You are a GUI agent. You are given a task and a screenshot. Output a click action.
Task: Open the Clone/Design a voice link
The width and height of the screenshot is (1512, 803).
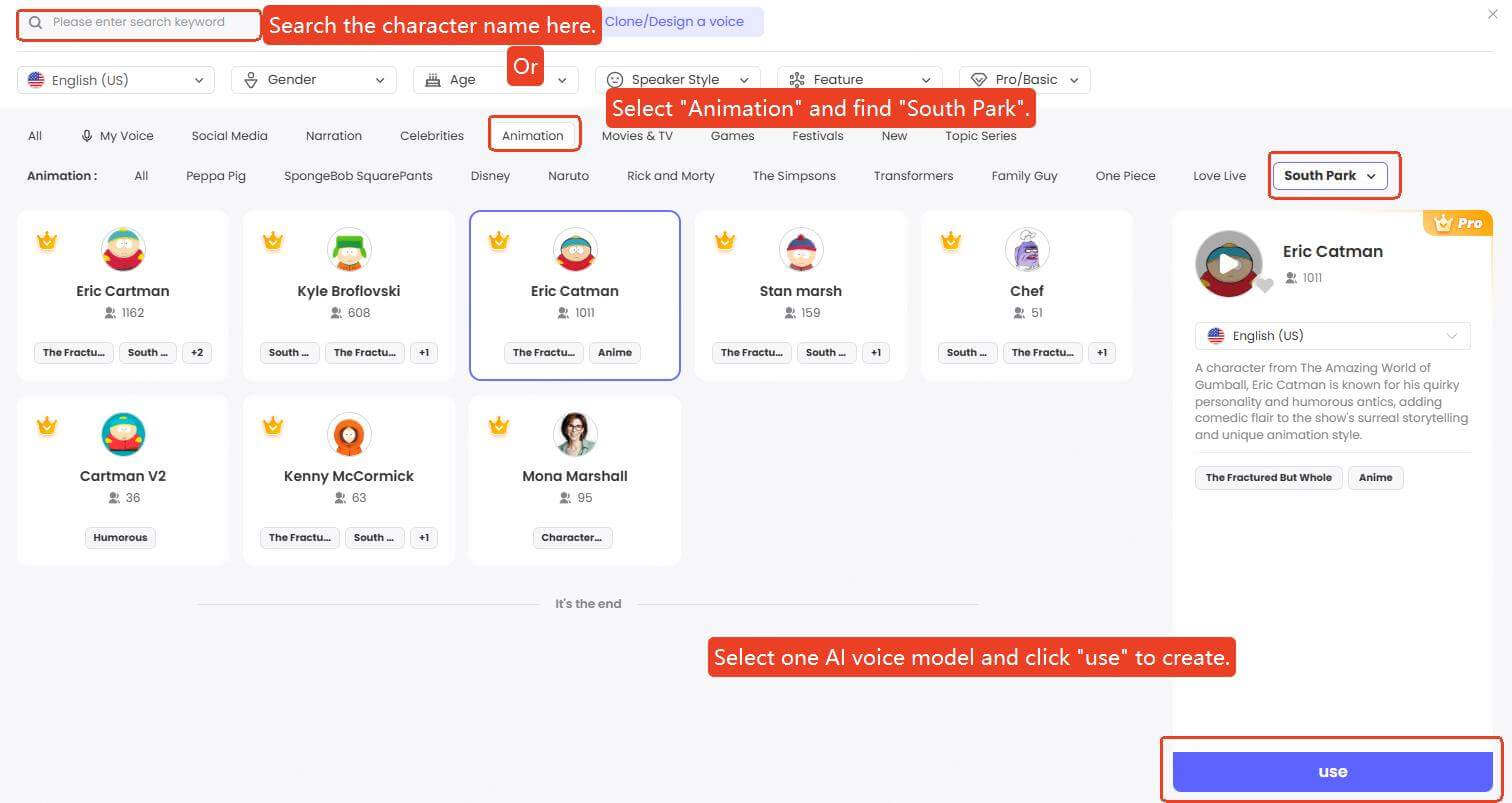[x=677, y=22]
